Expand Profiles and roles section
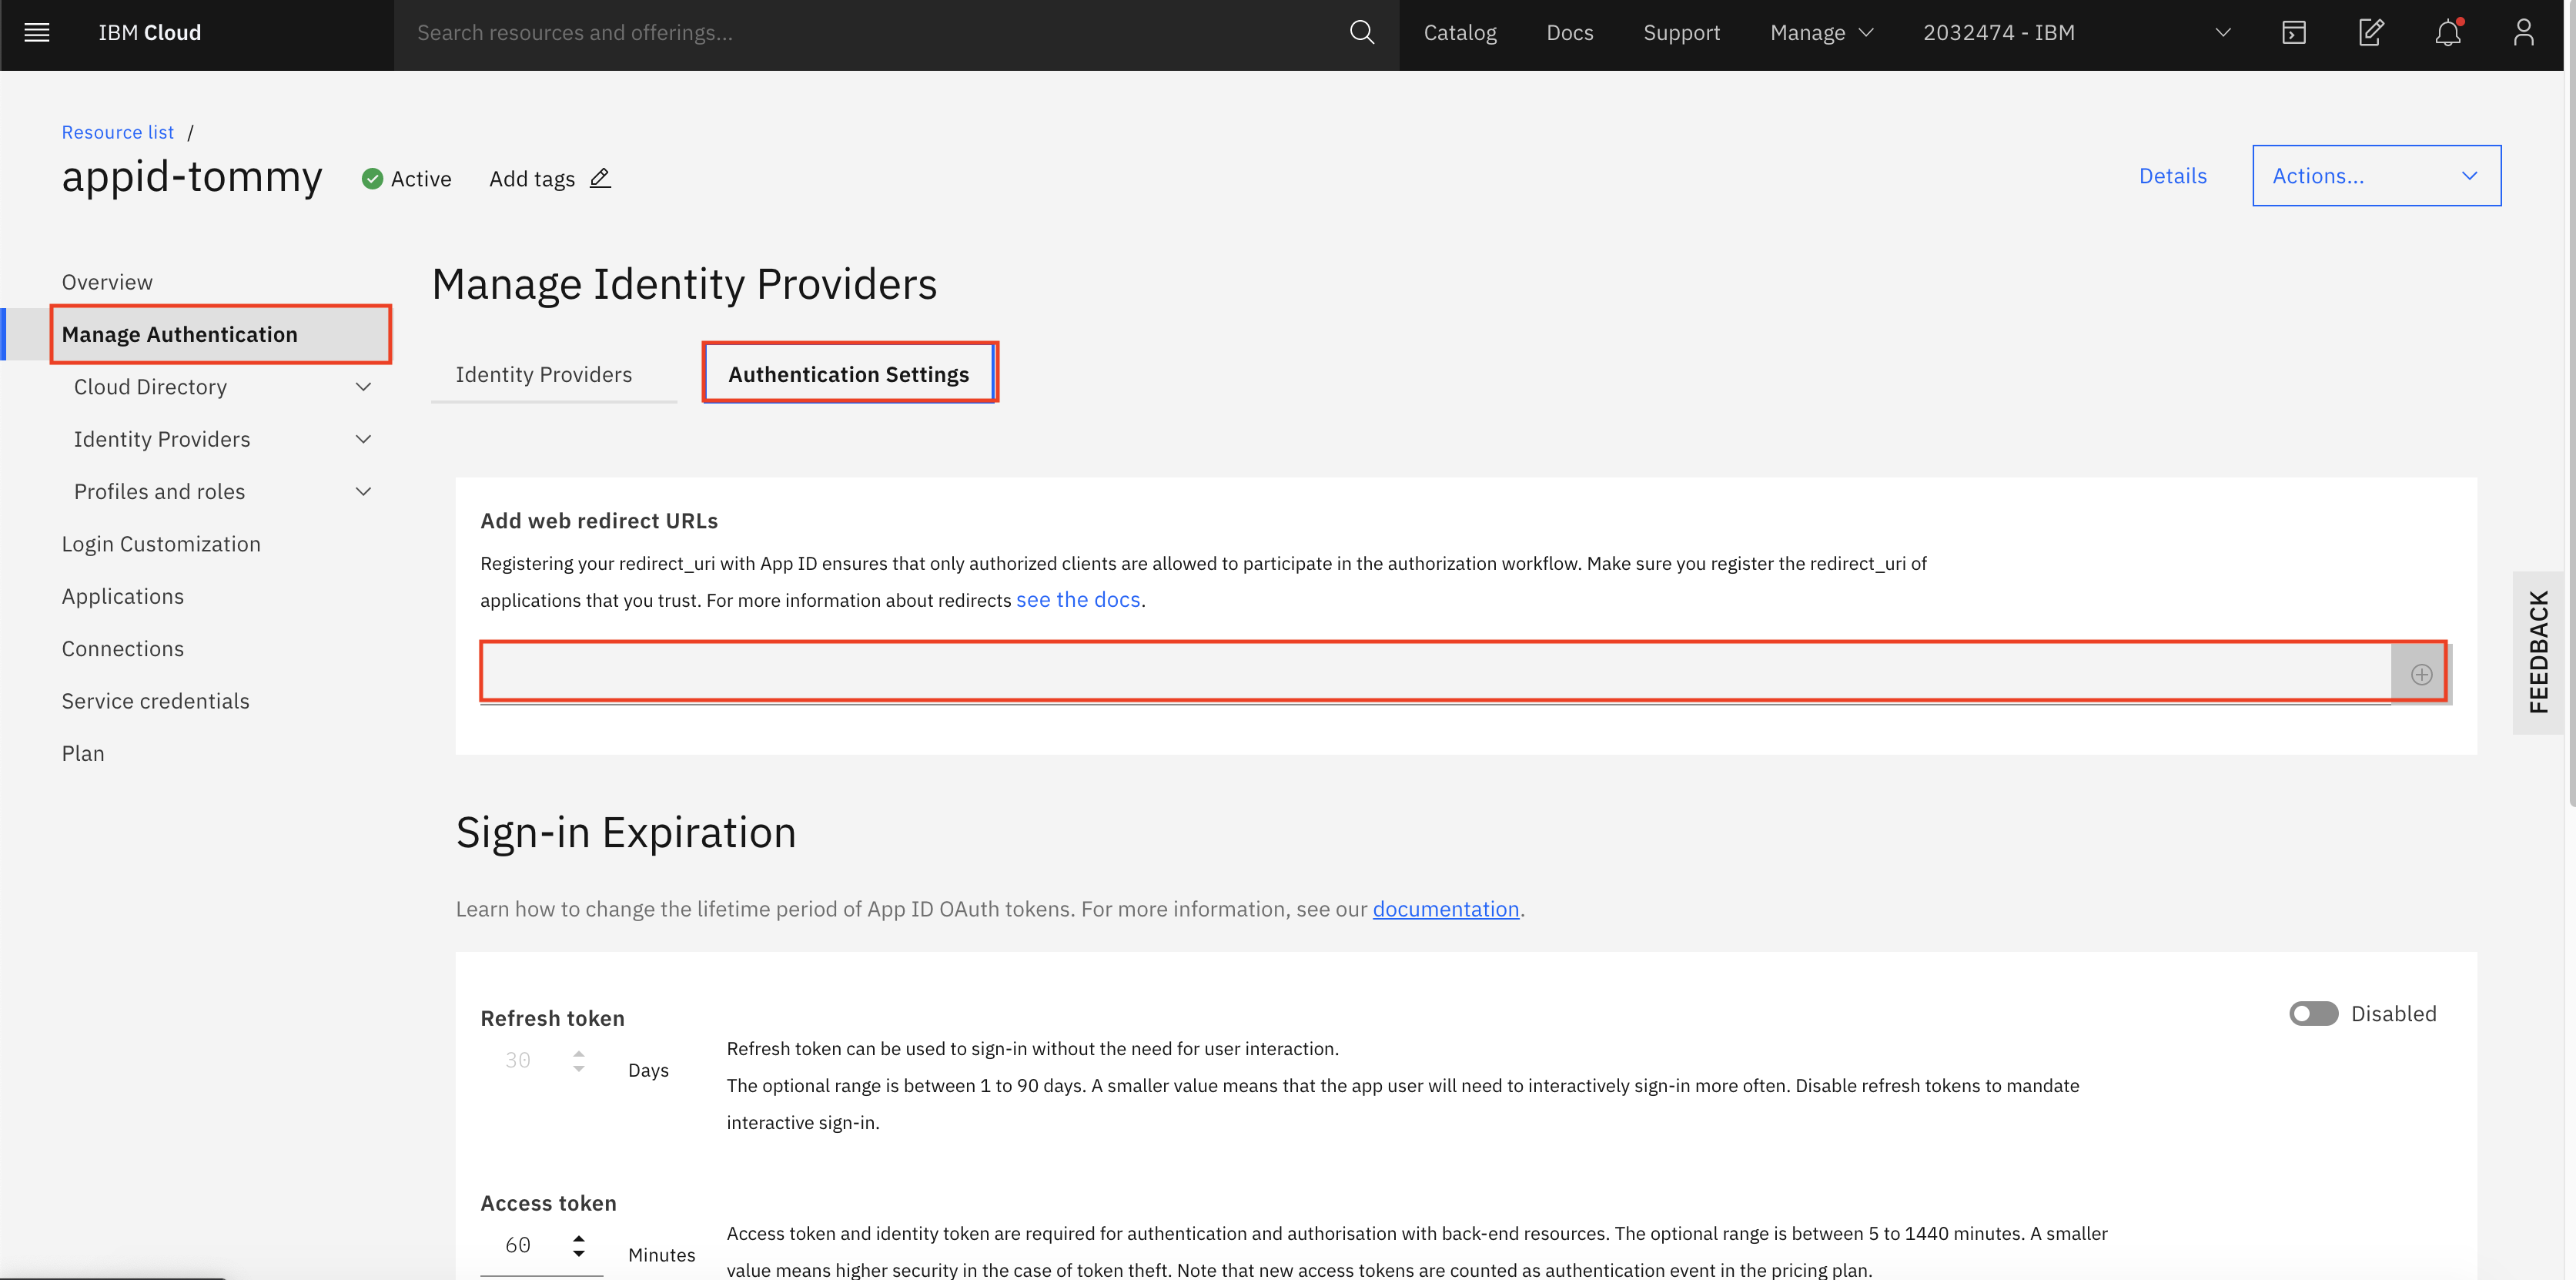2576x1280 pixels. [364, 491]
